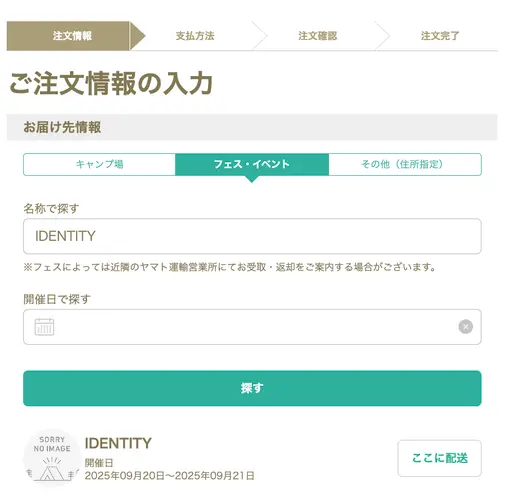Click the ご注文情報の入力 page heading
512x500 pixels.
point(111,83)
